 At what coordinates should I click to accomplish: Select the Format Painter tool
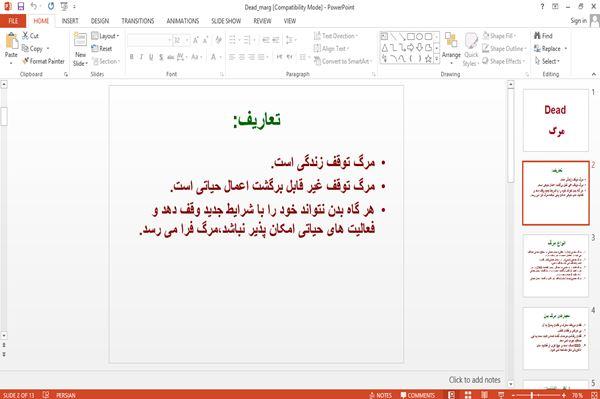(x=43, y=61)
